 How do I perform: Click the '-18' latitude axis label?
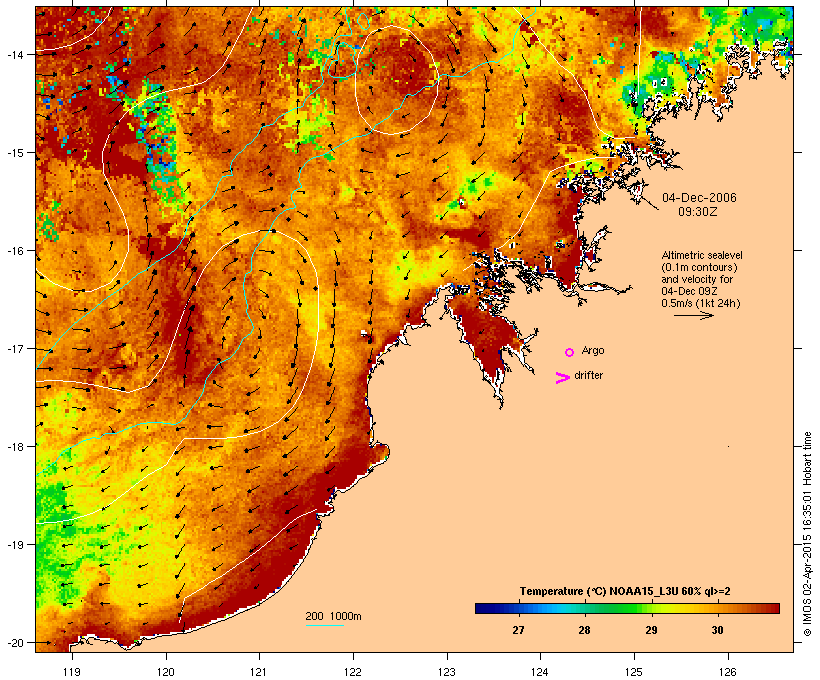coord(14,447)
